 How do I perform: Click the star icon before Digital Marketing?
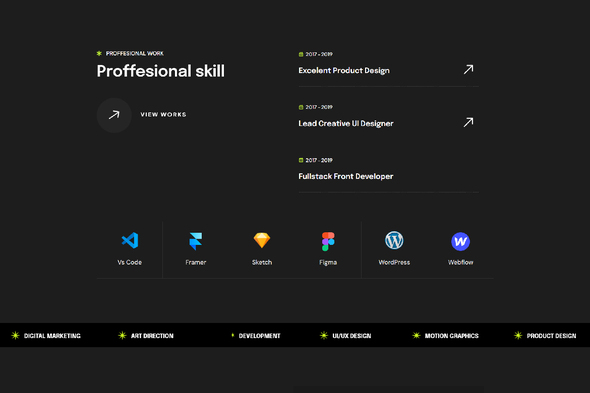click(15, 335)
